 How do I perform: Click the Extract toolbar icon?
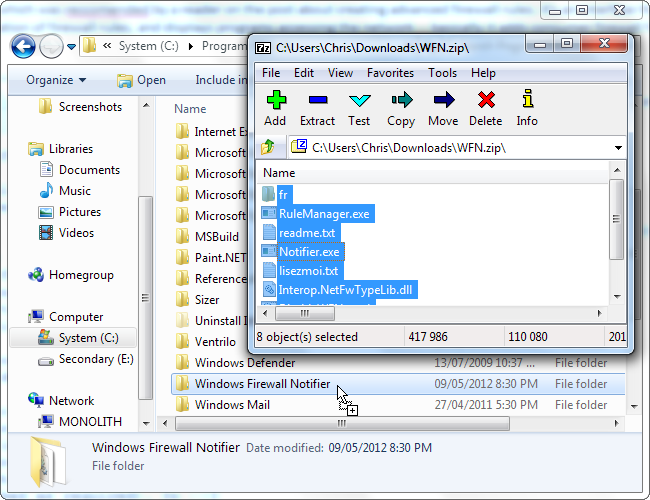[x=317, y=100]
